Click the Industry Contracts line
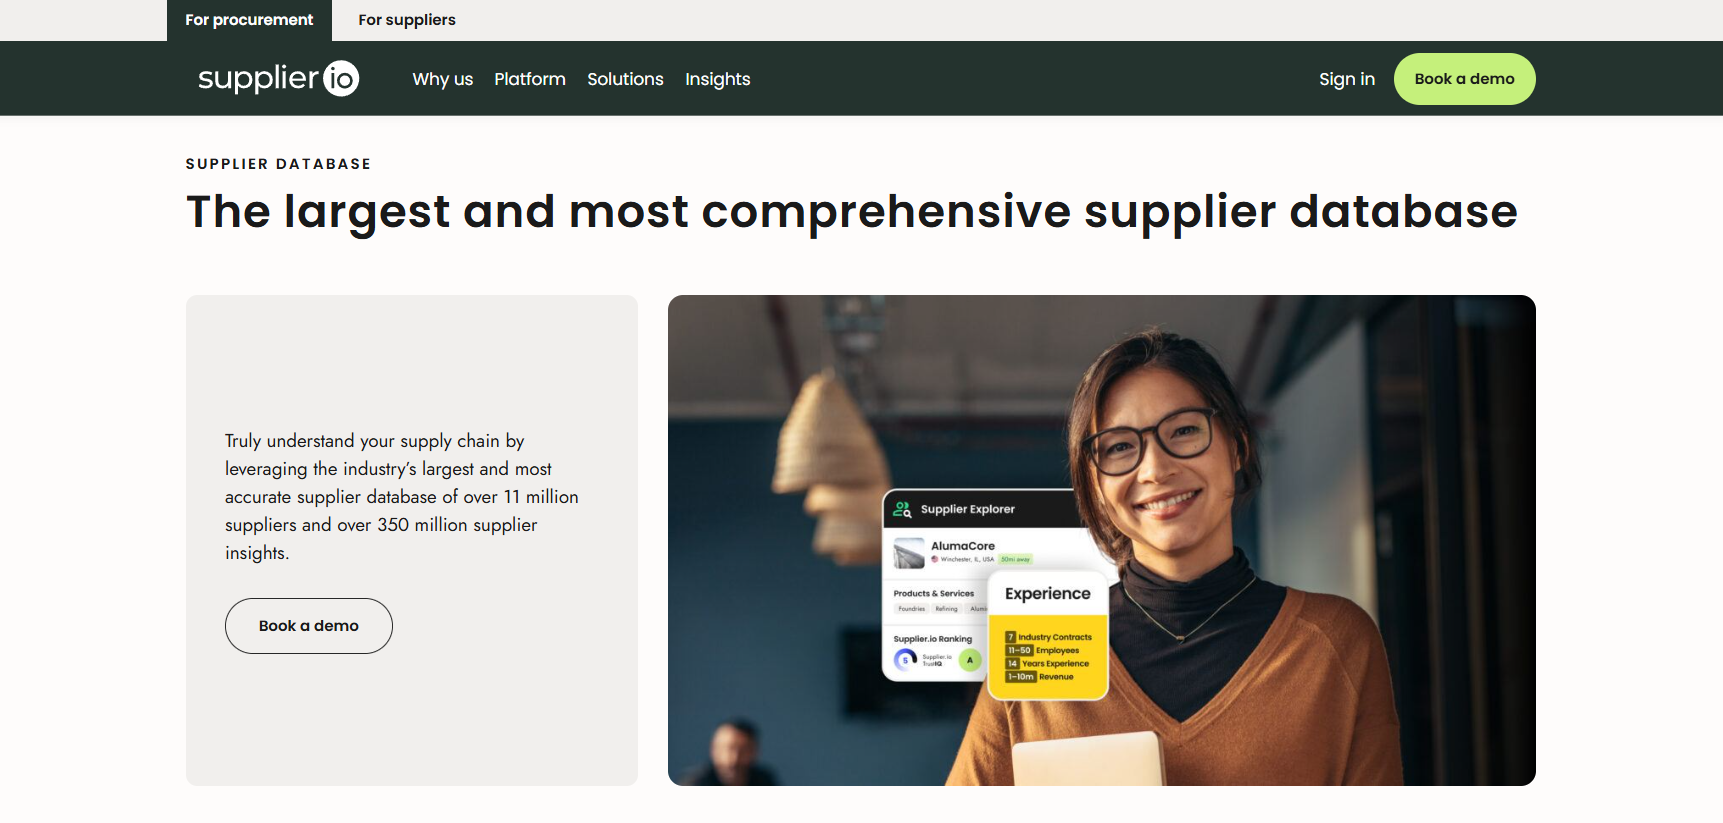 click(1049, 637)
